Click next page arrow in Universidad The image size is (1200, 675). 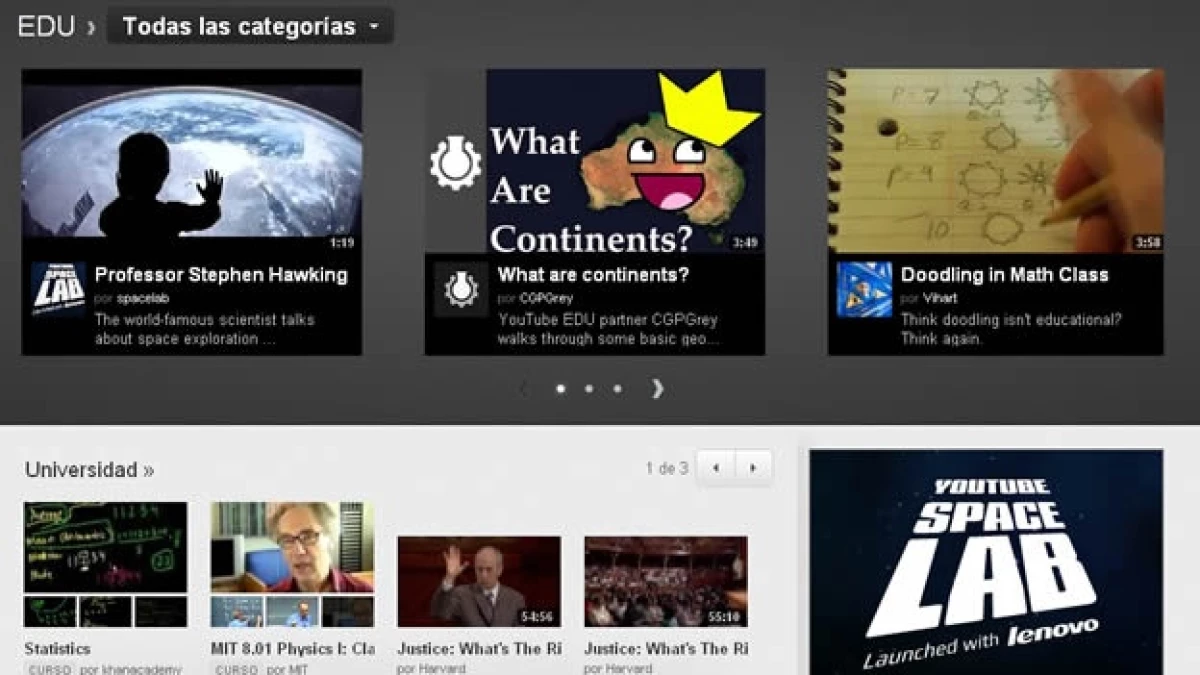754,467
